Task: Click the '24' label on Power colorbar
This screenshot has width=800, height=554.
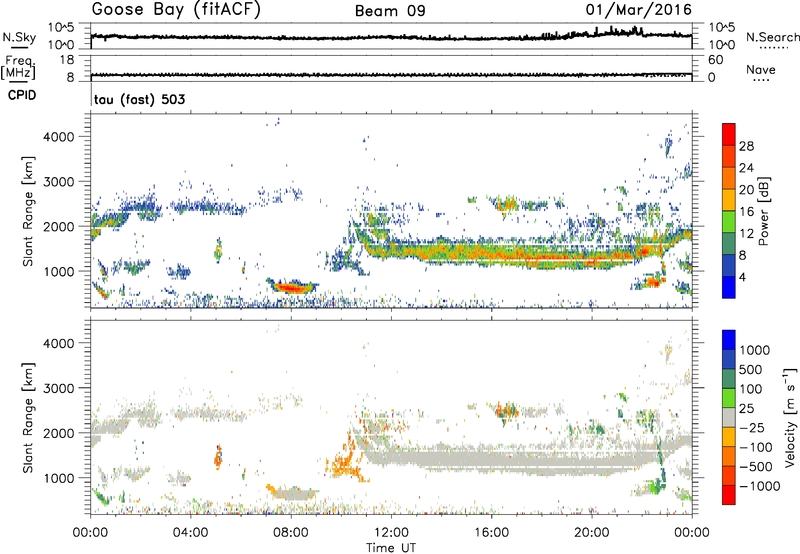Action: (746, 168)
